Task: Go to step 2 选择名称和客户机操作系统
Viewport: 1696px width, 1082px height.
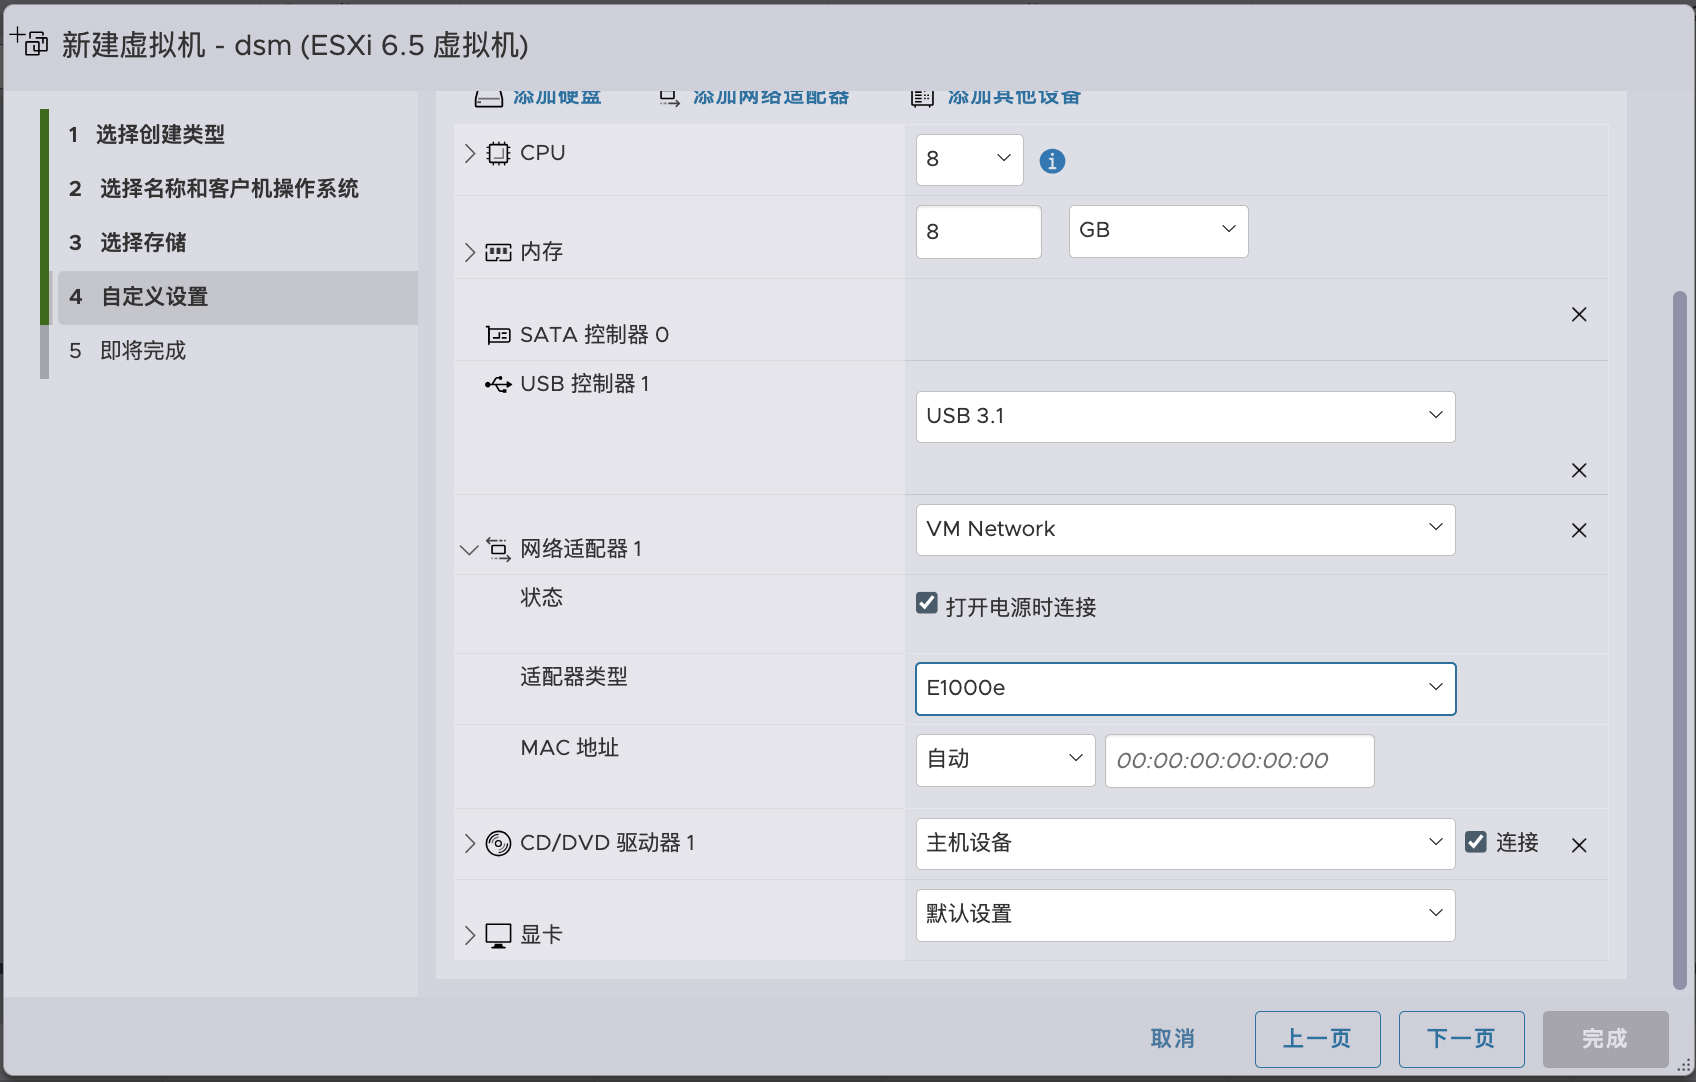Action: click(x=237, y=189)
